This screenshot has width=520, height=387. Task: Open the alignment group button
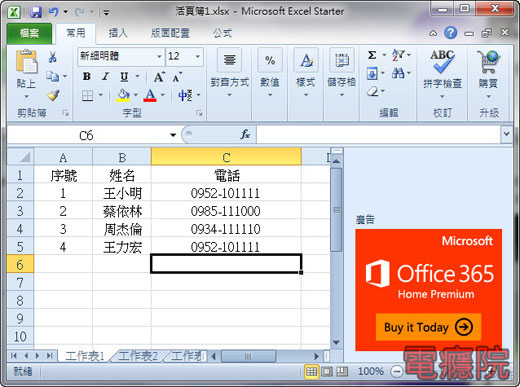pyautogui.click(x=230, y=60)
